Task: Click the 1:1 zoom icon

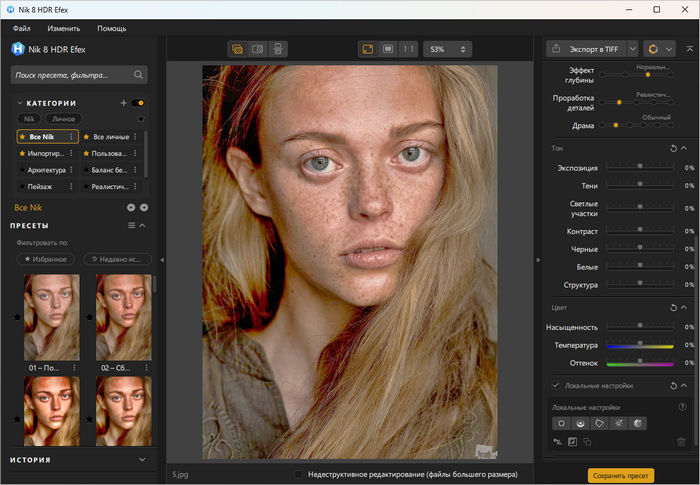Action: [408, 48]
